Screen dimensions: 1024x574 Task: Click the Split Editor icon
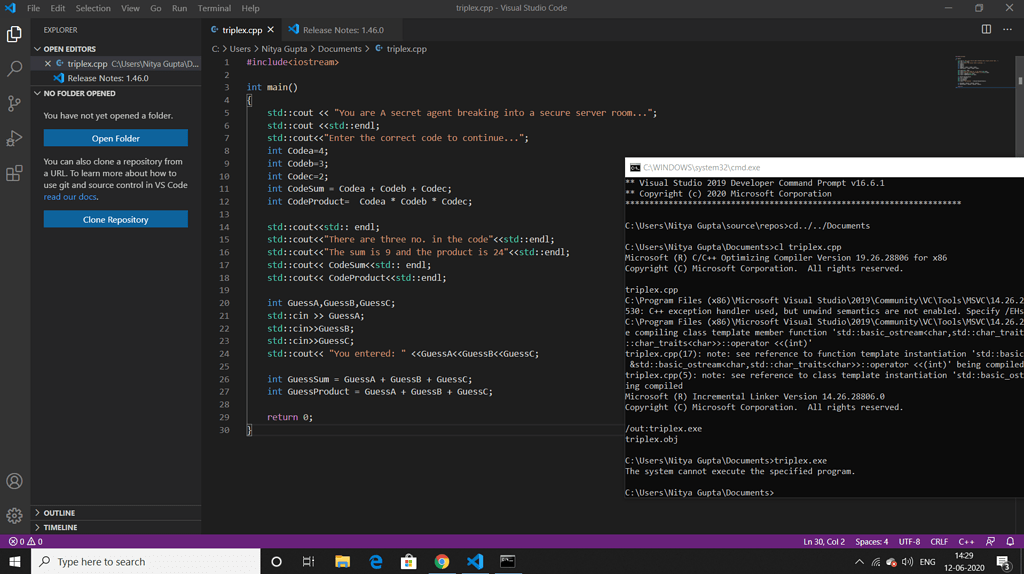point(986,30)
